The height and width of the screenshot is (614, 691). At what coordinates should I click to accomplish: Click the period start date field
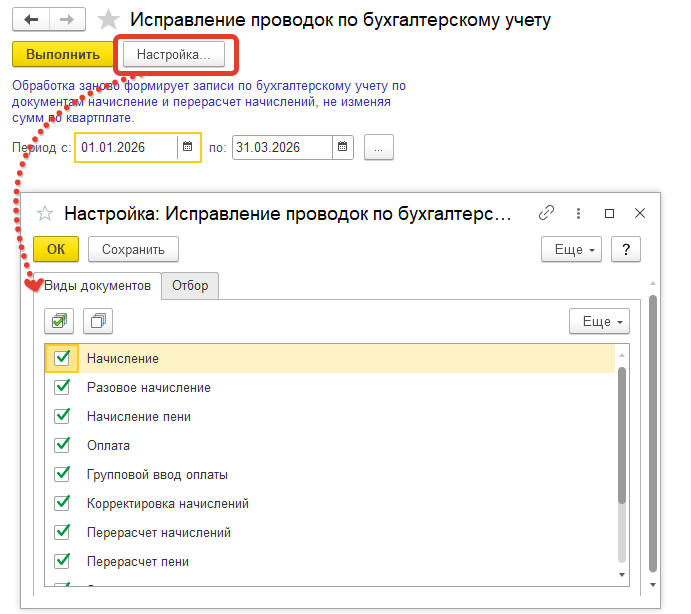point(127,147)
